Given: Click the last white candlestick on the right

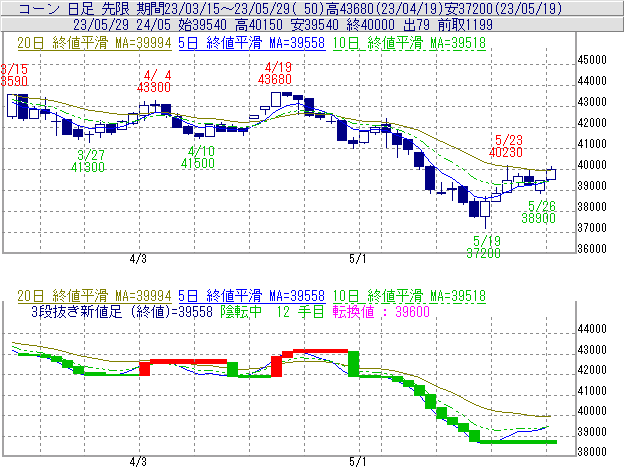Looking at the screenshot, I should click(x=552, y=174).
